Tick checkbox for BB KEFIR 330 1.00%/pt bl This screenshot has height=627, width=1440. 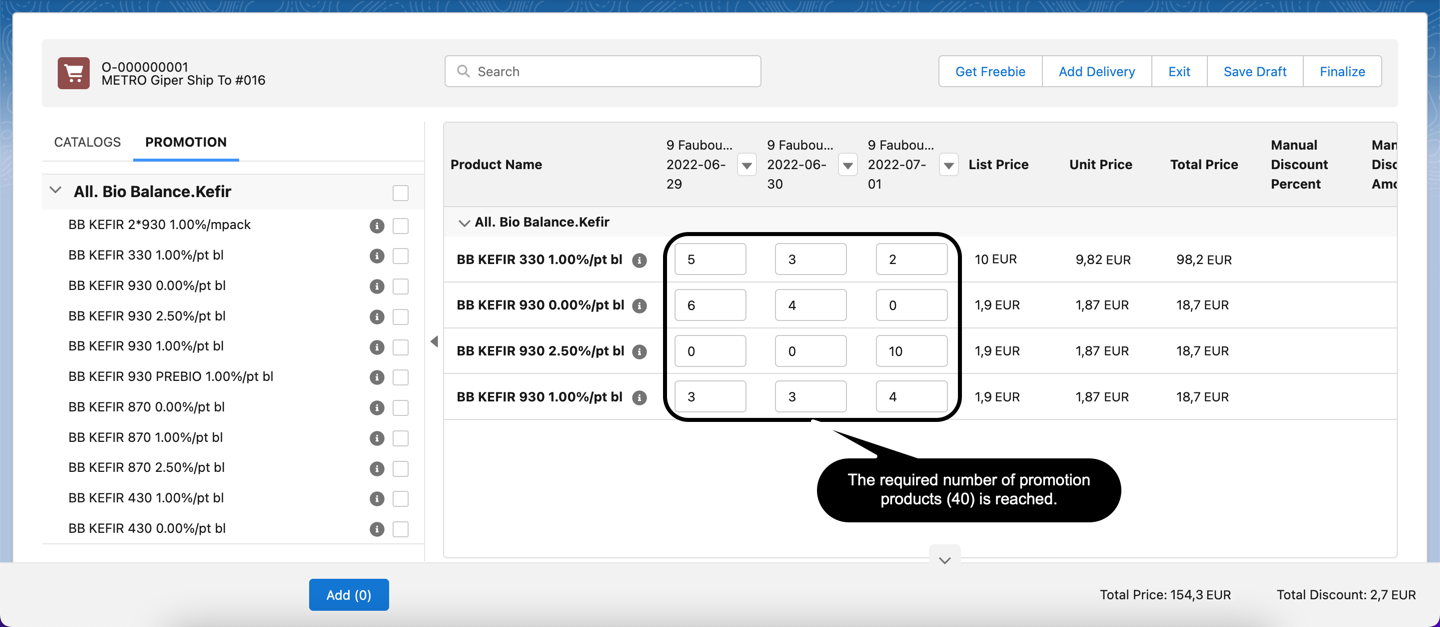[401, 256]
